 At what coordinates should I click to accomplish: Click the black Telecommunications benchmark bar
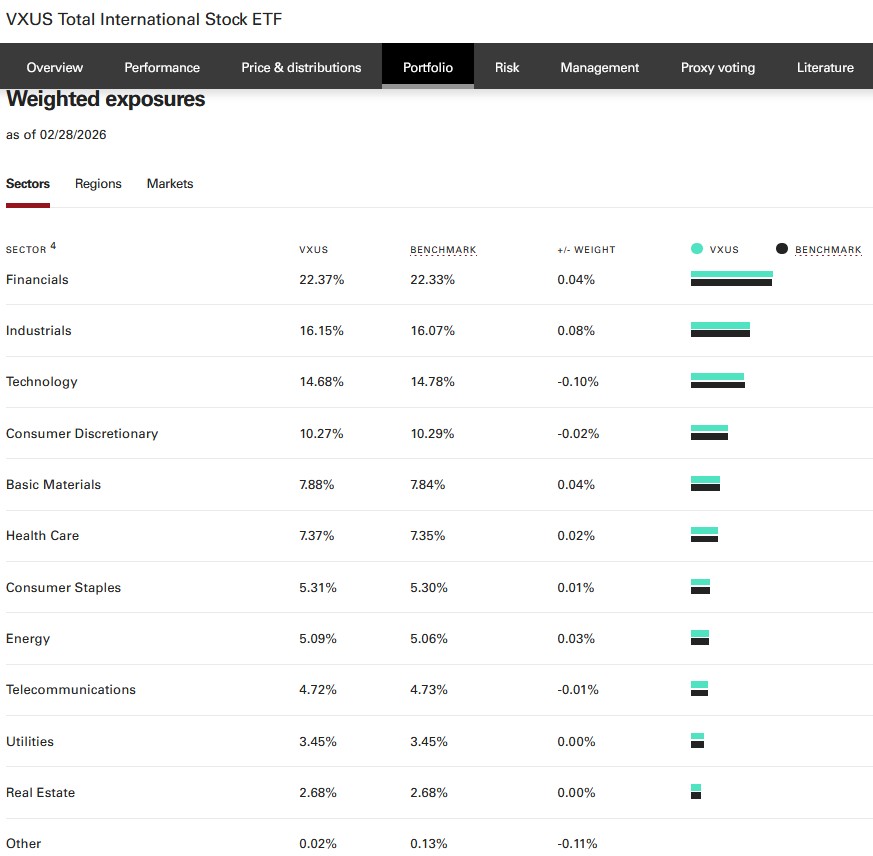(x=699, y=693)
